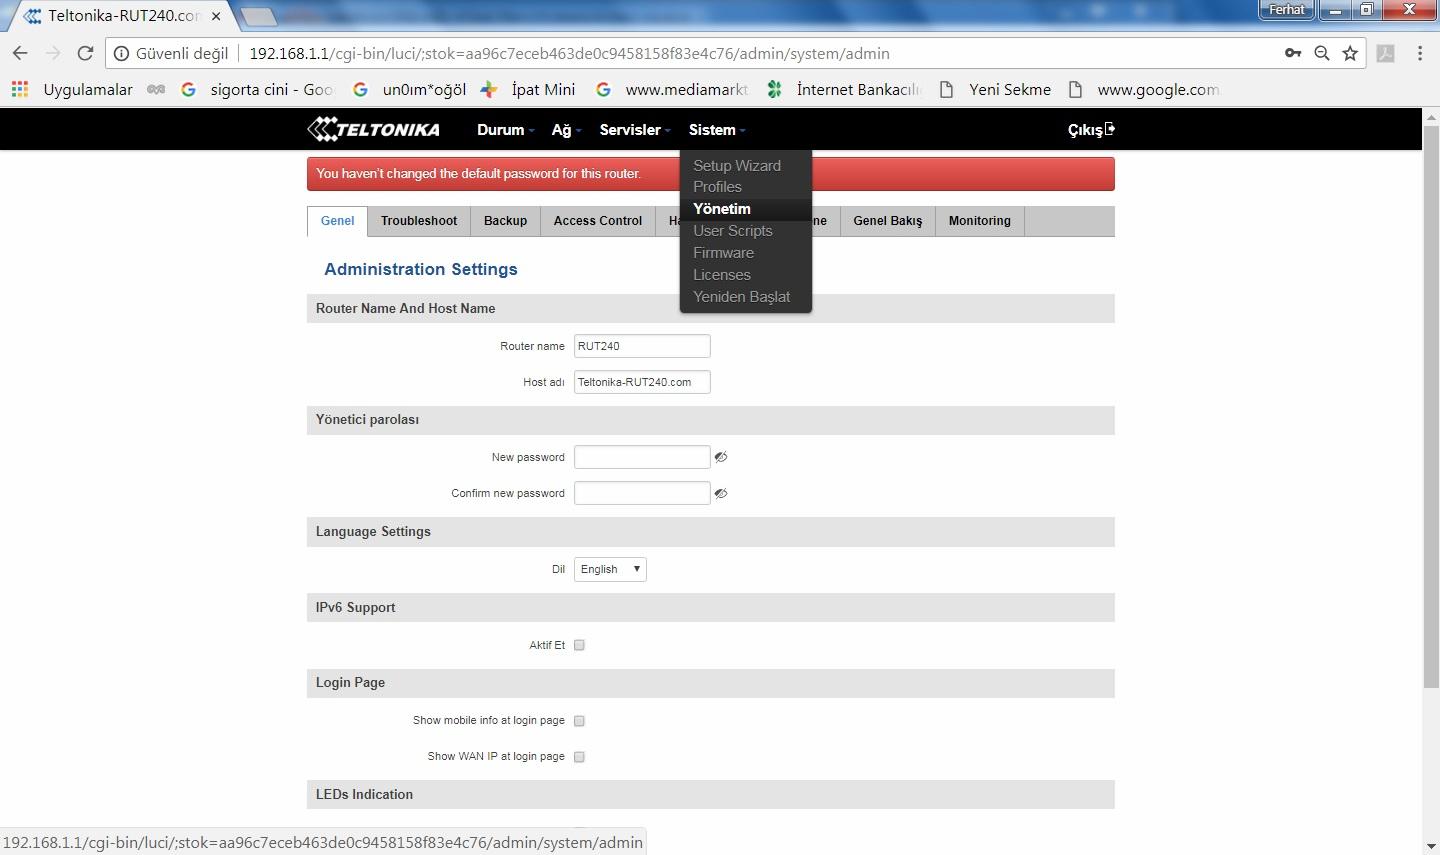Click the Ferhat profile button
This screenshot has width=1440, height=855.
[x=1287, y=9]
